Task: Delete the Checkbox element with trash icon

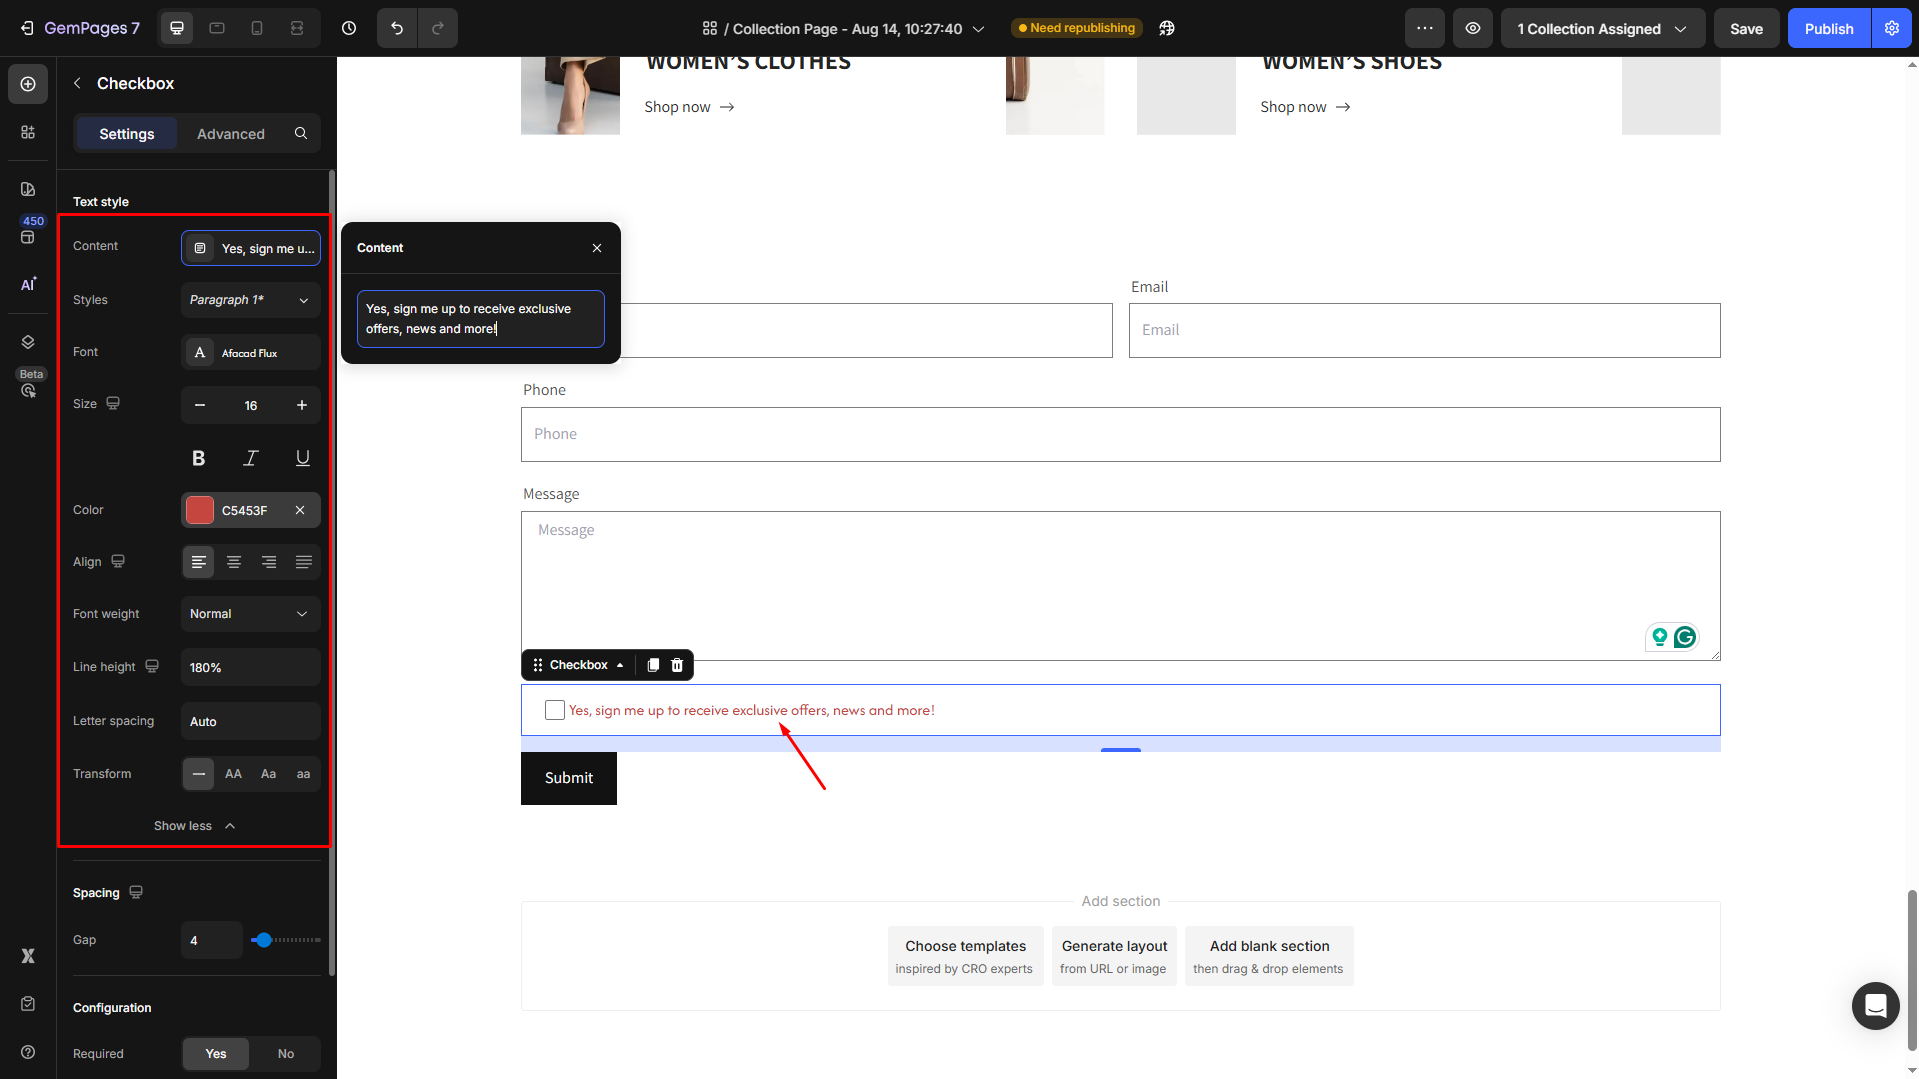Action: pyautogui.click(x=677, y=665)
